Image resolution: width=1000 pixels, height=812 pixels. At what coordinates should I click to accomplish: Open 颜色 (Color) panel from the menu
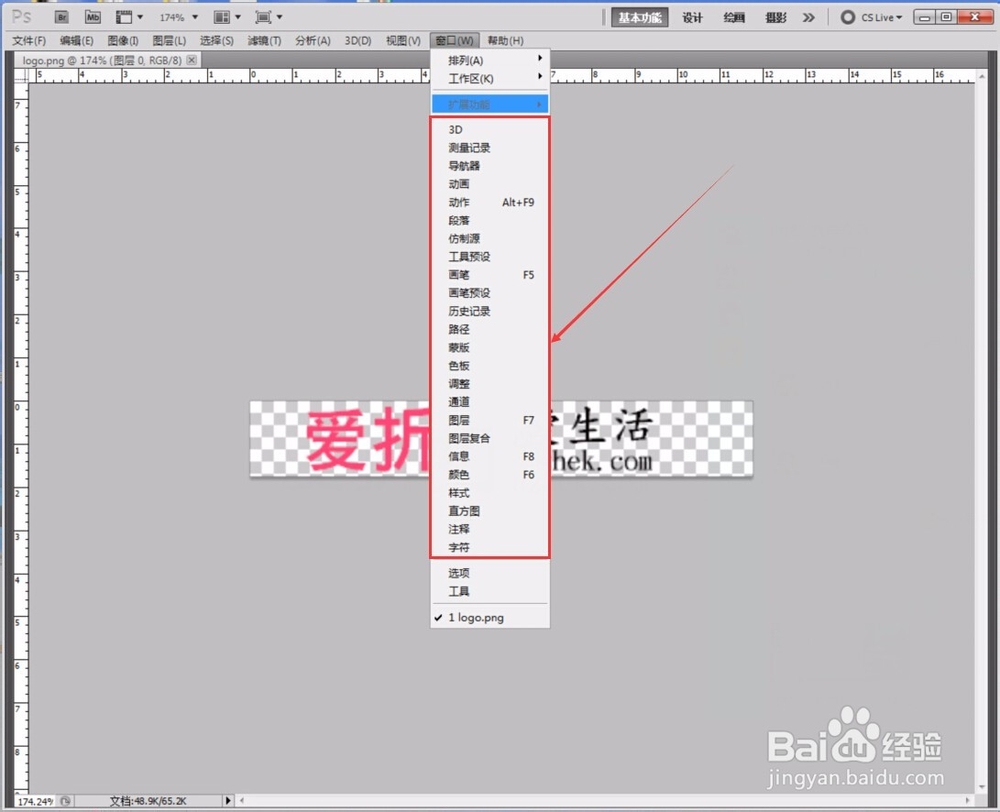click(x=458, y=474)
